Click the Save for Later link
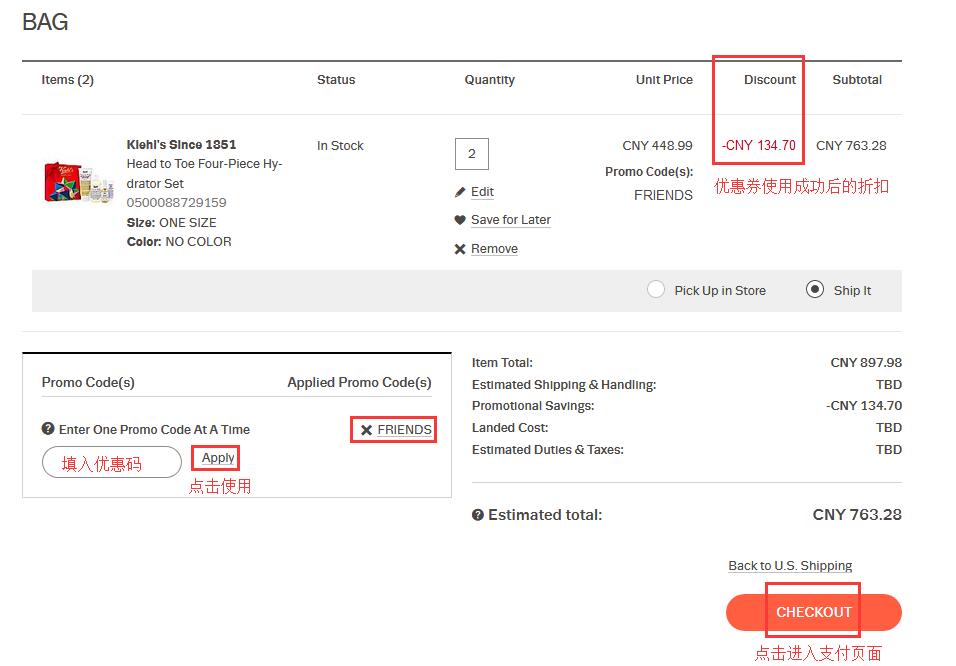Image resolution: width=956 pixels, height=666 pixels. click(511, 220)
